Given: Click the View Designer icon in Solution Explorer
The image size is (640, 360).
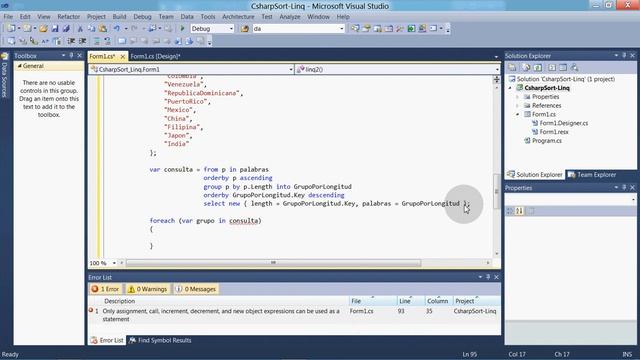Looking at the screenshot, I should tap(563, 67).
